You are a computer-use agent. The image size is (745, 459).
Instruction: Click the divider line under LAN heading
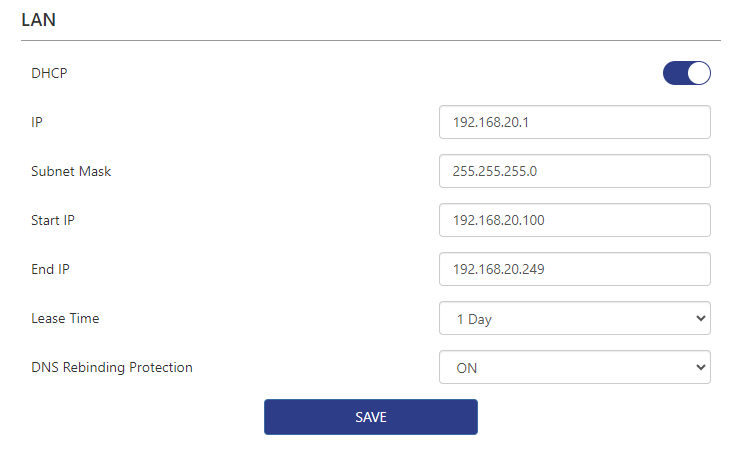[370, 41]
